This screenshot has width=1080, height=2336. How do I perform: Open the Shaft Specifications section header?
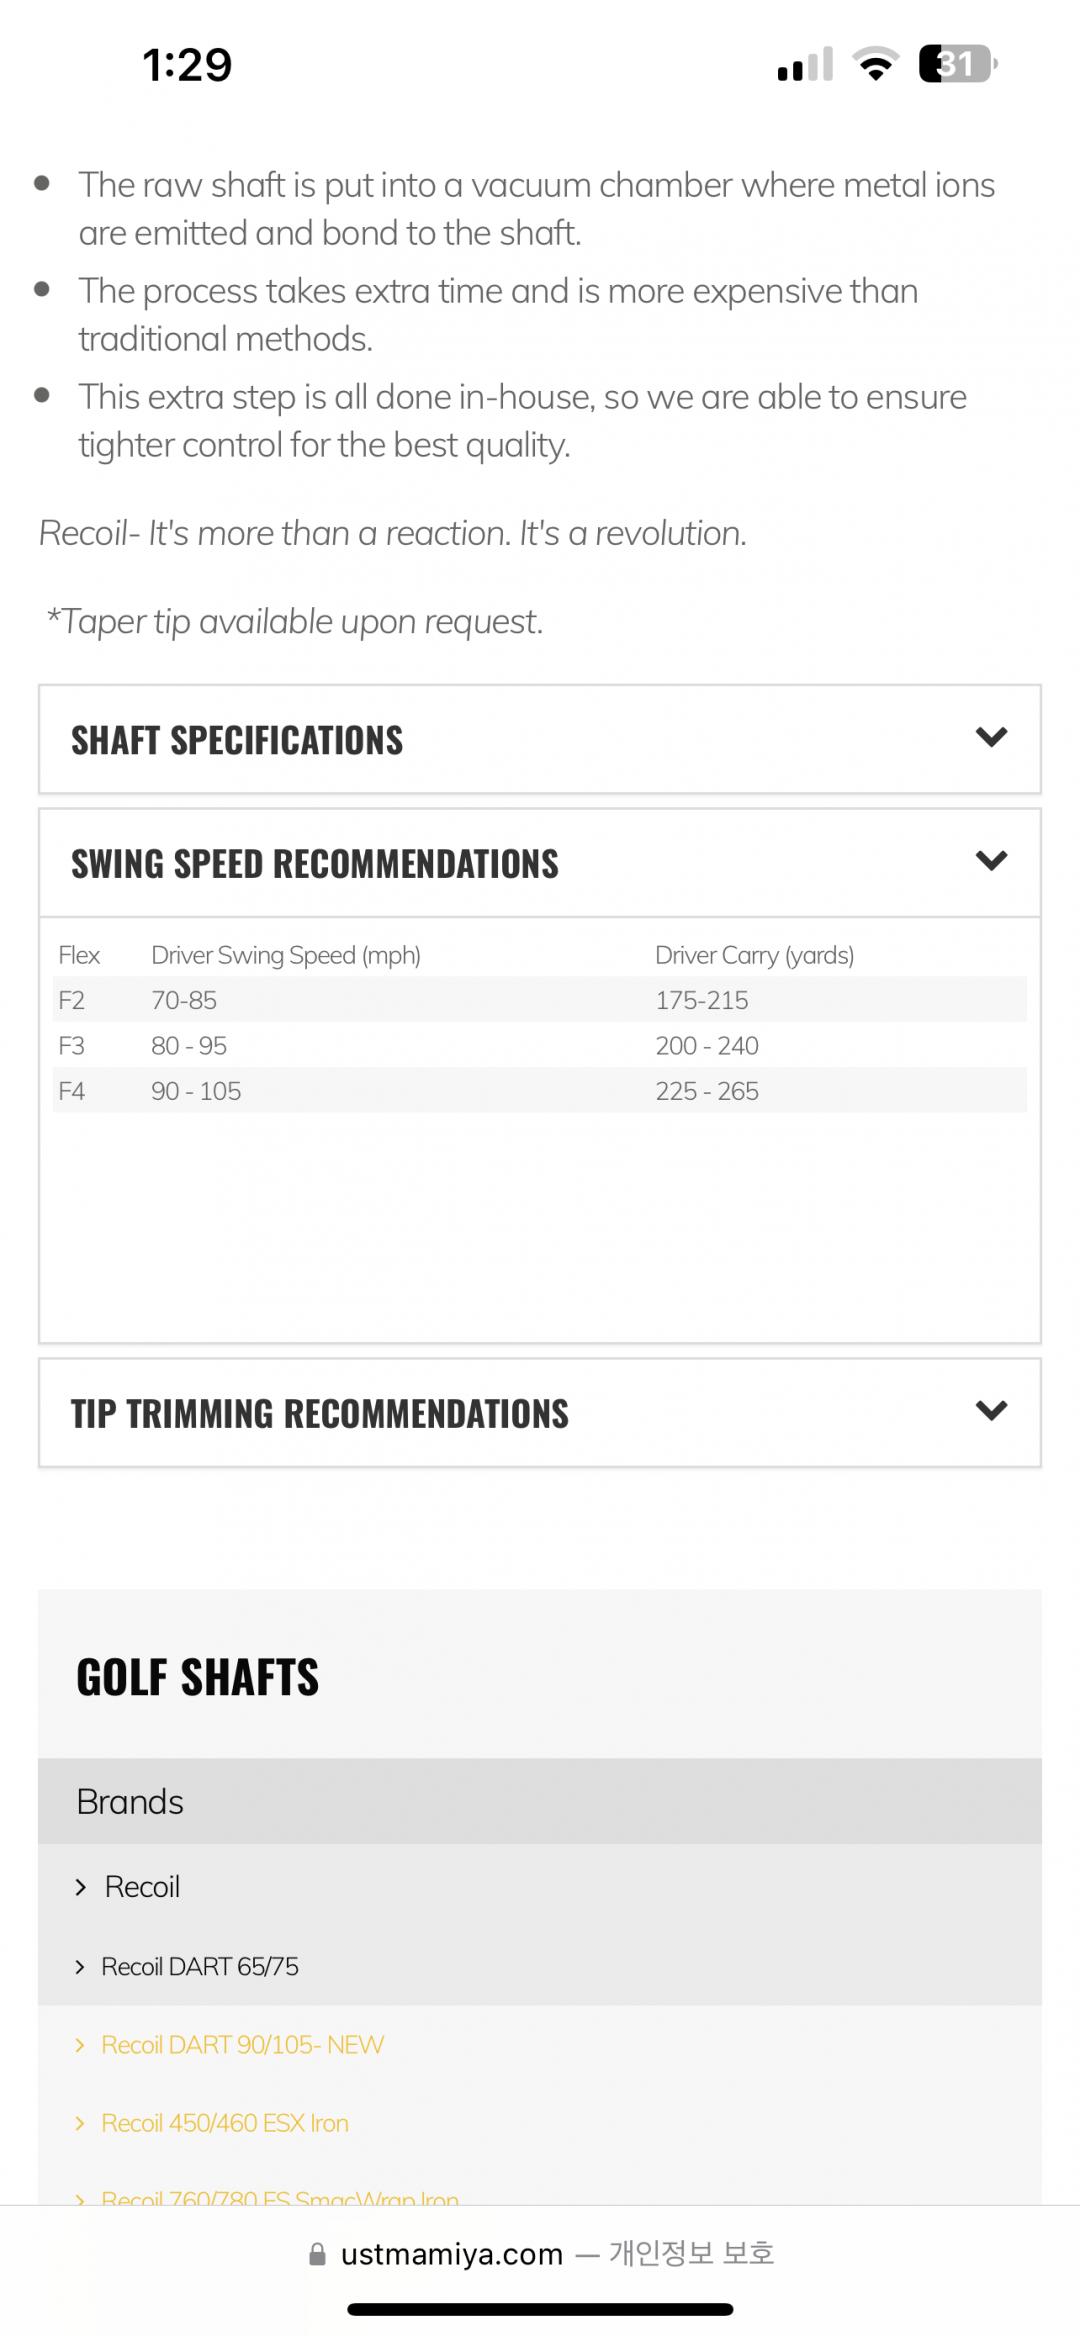237,740
